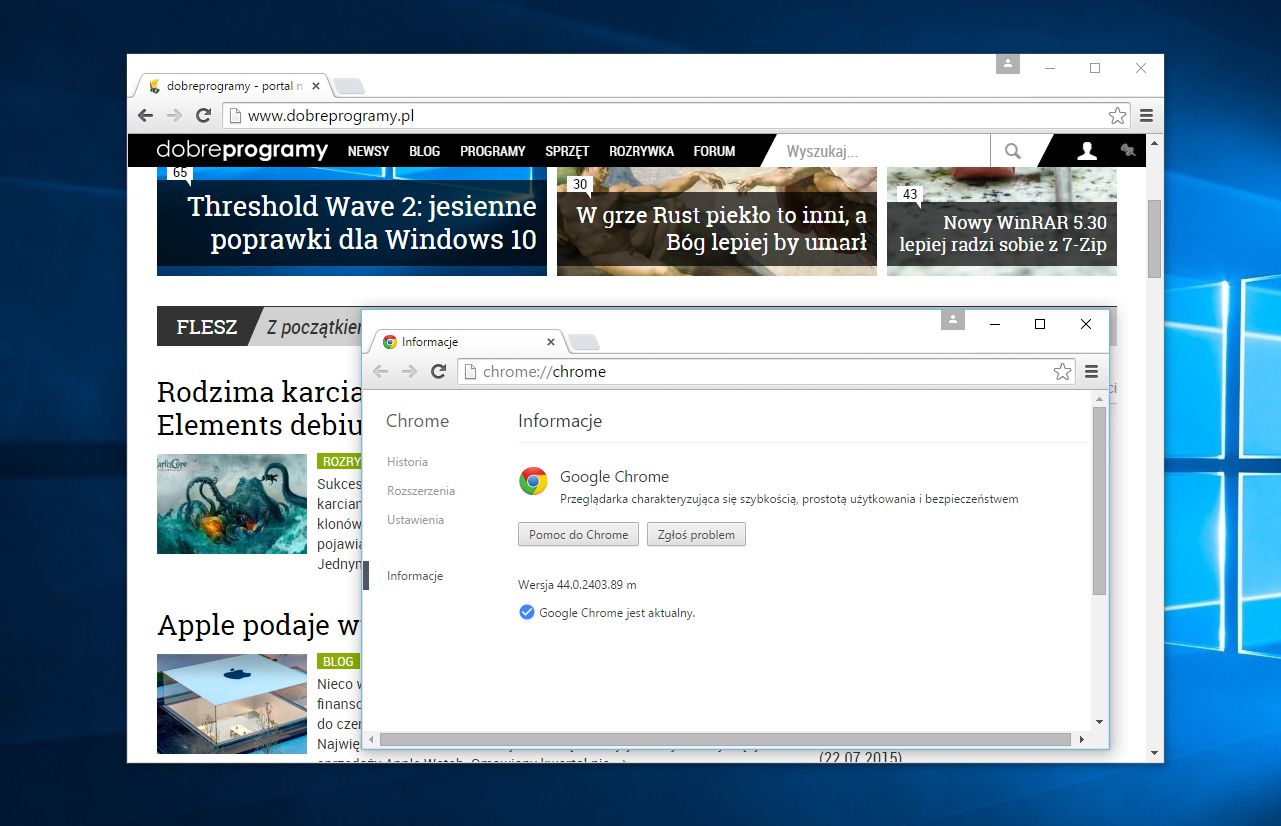Screen dimensions: 1281x826
Task: Go back in the dobreprogramy browser window
Action: 146,116
